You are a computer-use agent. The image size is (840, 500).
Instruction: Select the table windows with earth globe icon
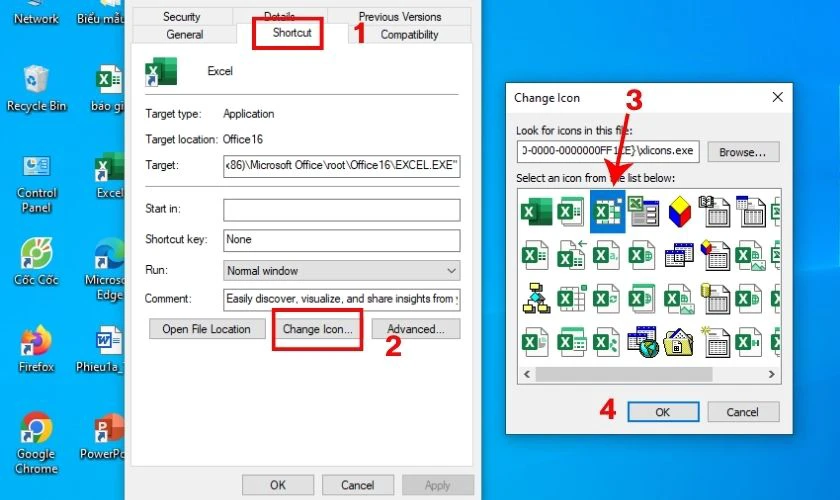point(642,341)
